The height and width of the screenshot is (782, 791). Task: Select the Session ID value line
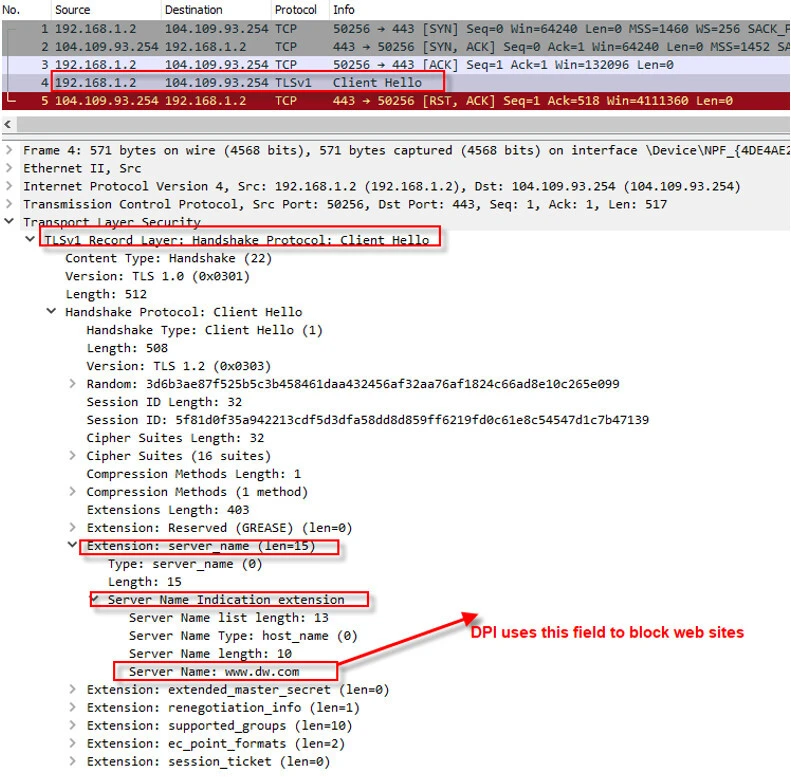pyautogui.click(x=367, y=420)
